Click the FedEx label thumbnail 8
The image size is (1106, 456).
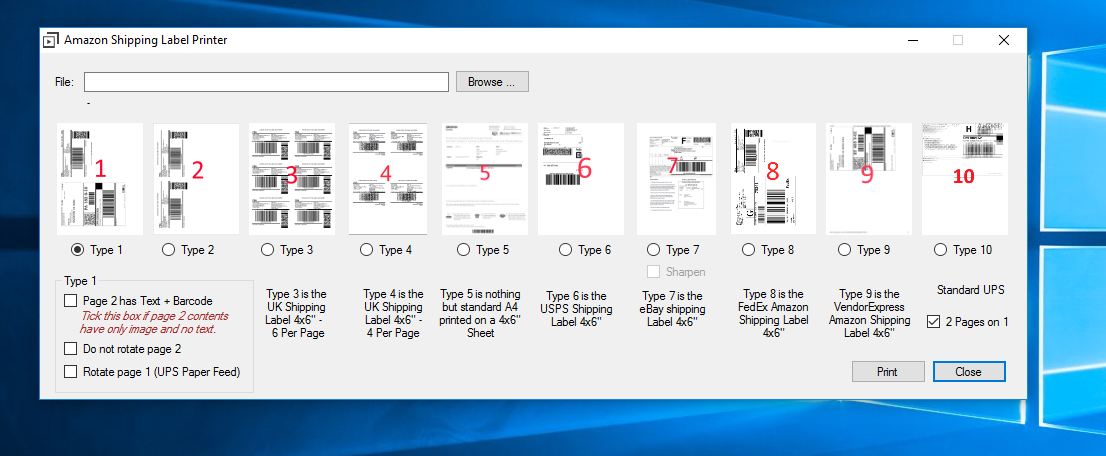click(x=773, y=179)
